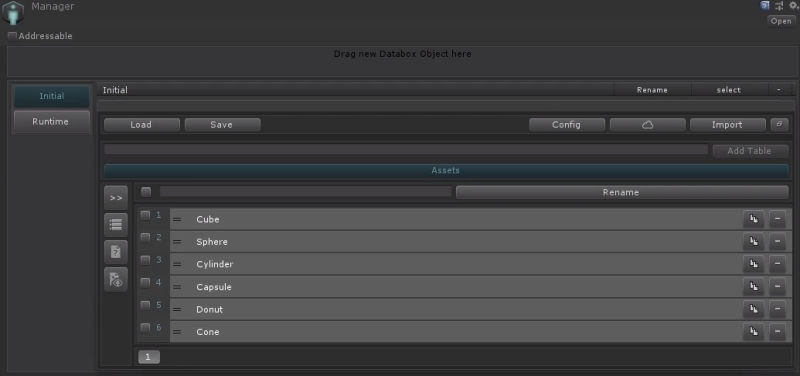The image size is (800, 376).
Task: Click the >> expand sidebar button
Action: coord(116,198)
